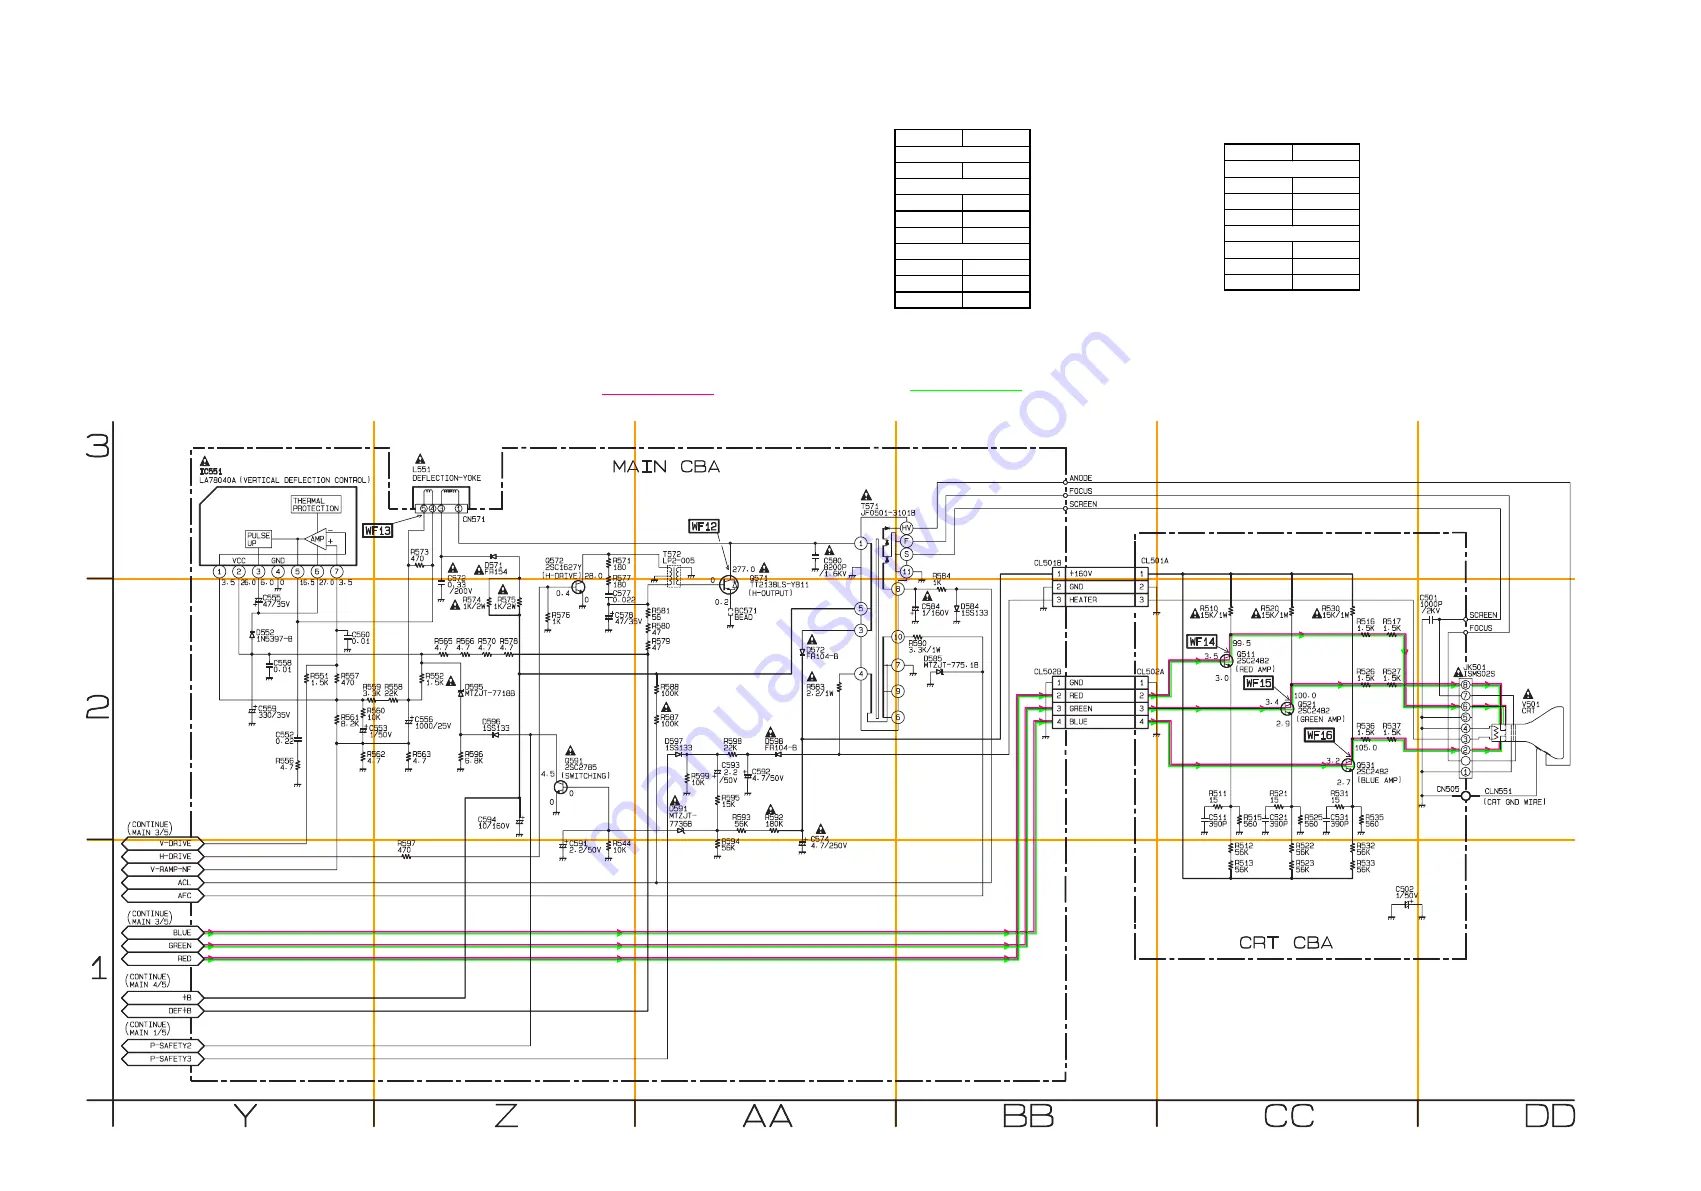The image size is (1701, 1191).
Task: Click the CL501A connector label
Action: tap(1154, 562)
